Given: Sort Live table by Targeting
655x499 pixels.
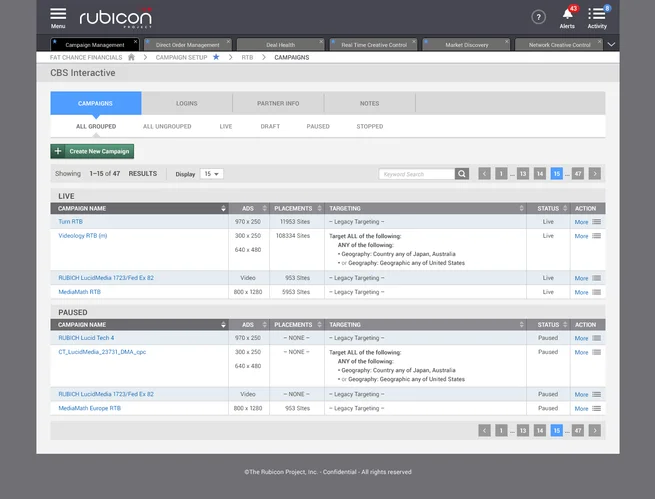Looking at the screenshot, I should coord(521,208).
